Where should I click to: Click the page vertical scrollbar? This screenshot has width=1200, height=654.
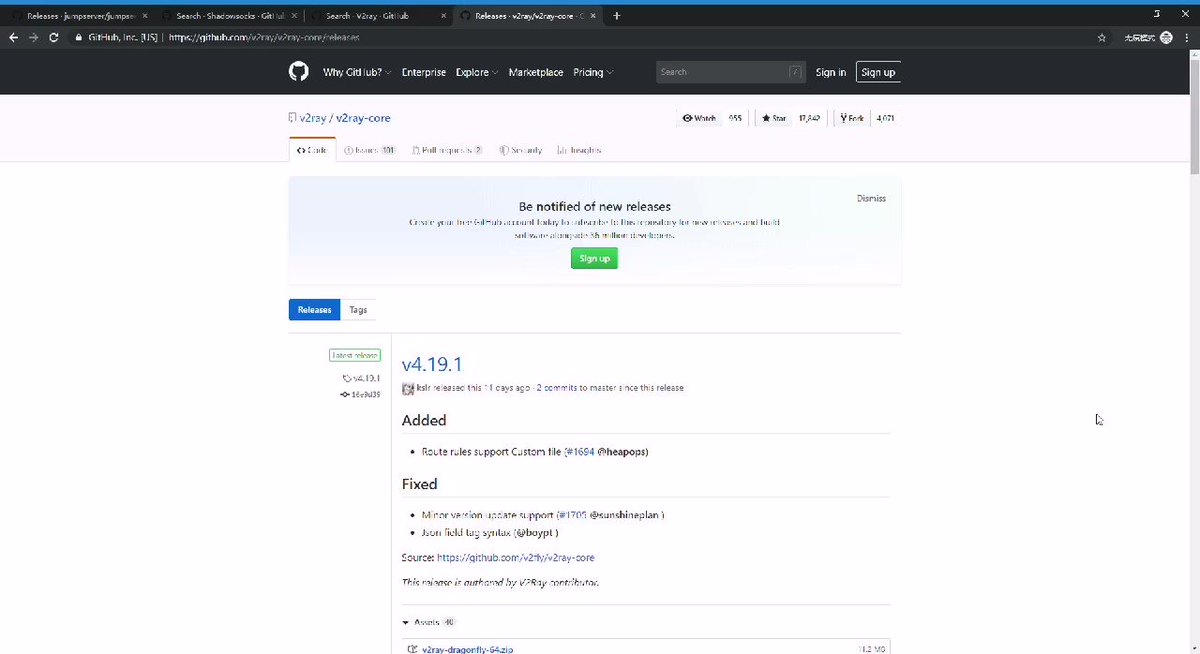pos(1194,115)
